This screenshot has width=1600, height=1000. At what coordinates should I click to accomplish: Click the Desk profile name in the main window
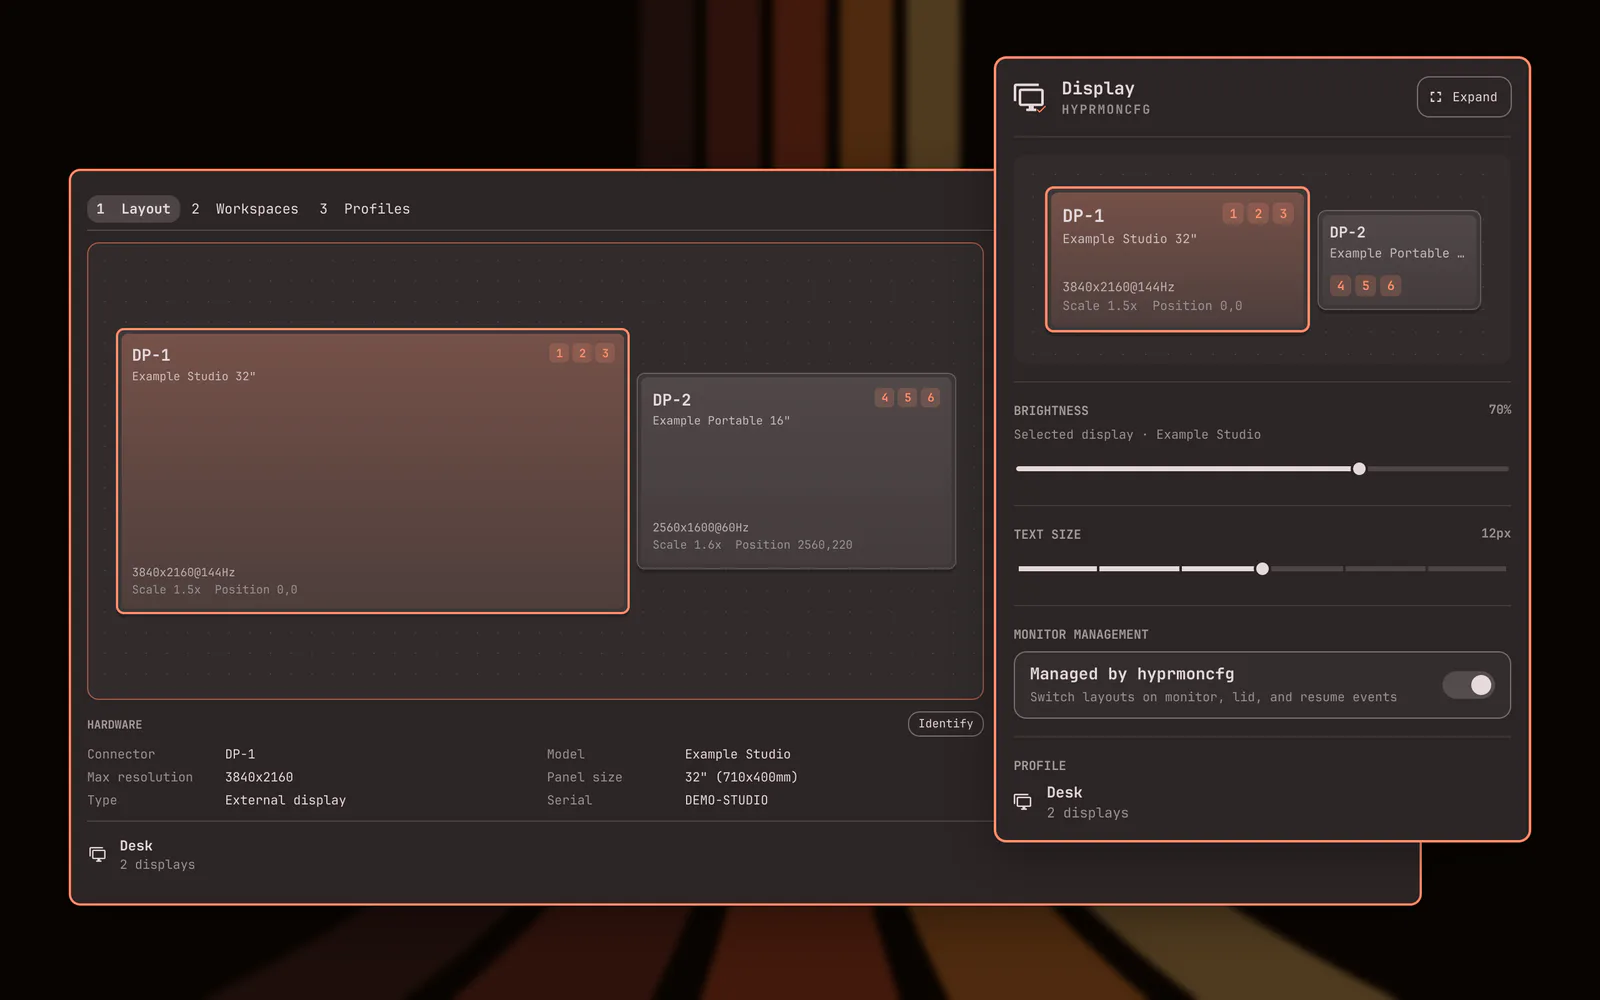(x=136, y=846)
